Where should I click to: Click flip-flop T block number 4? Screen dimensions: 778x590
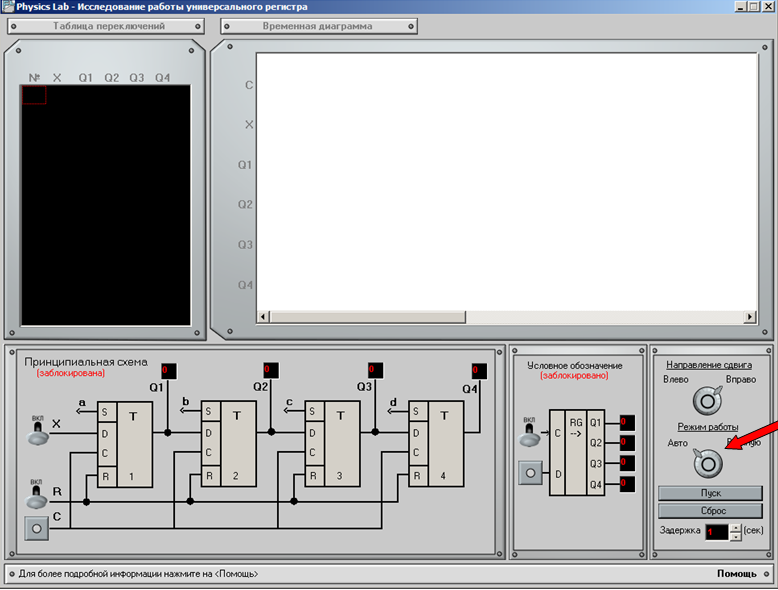tap(436, 444)
